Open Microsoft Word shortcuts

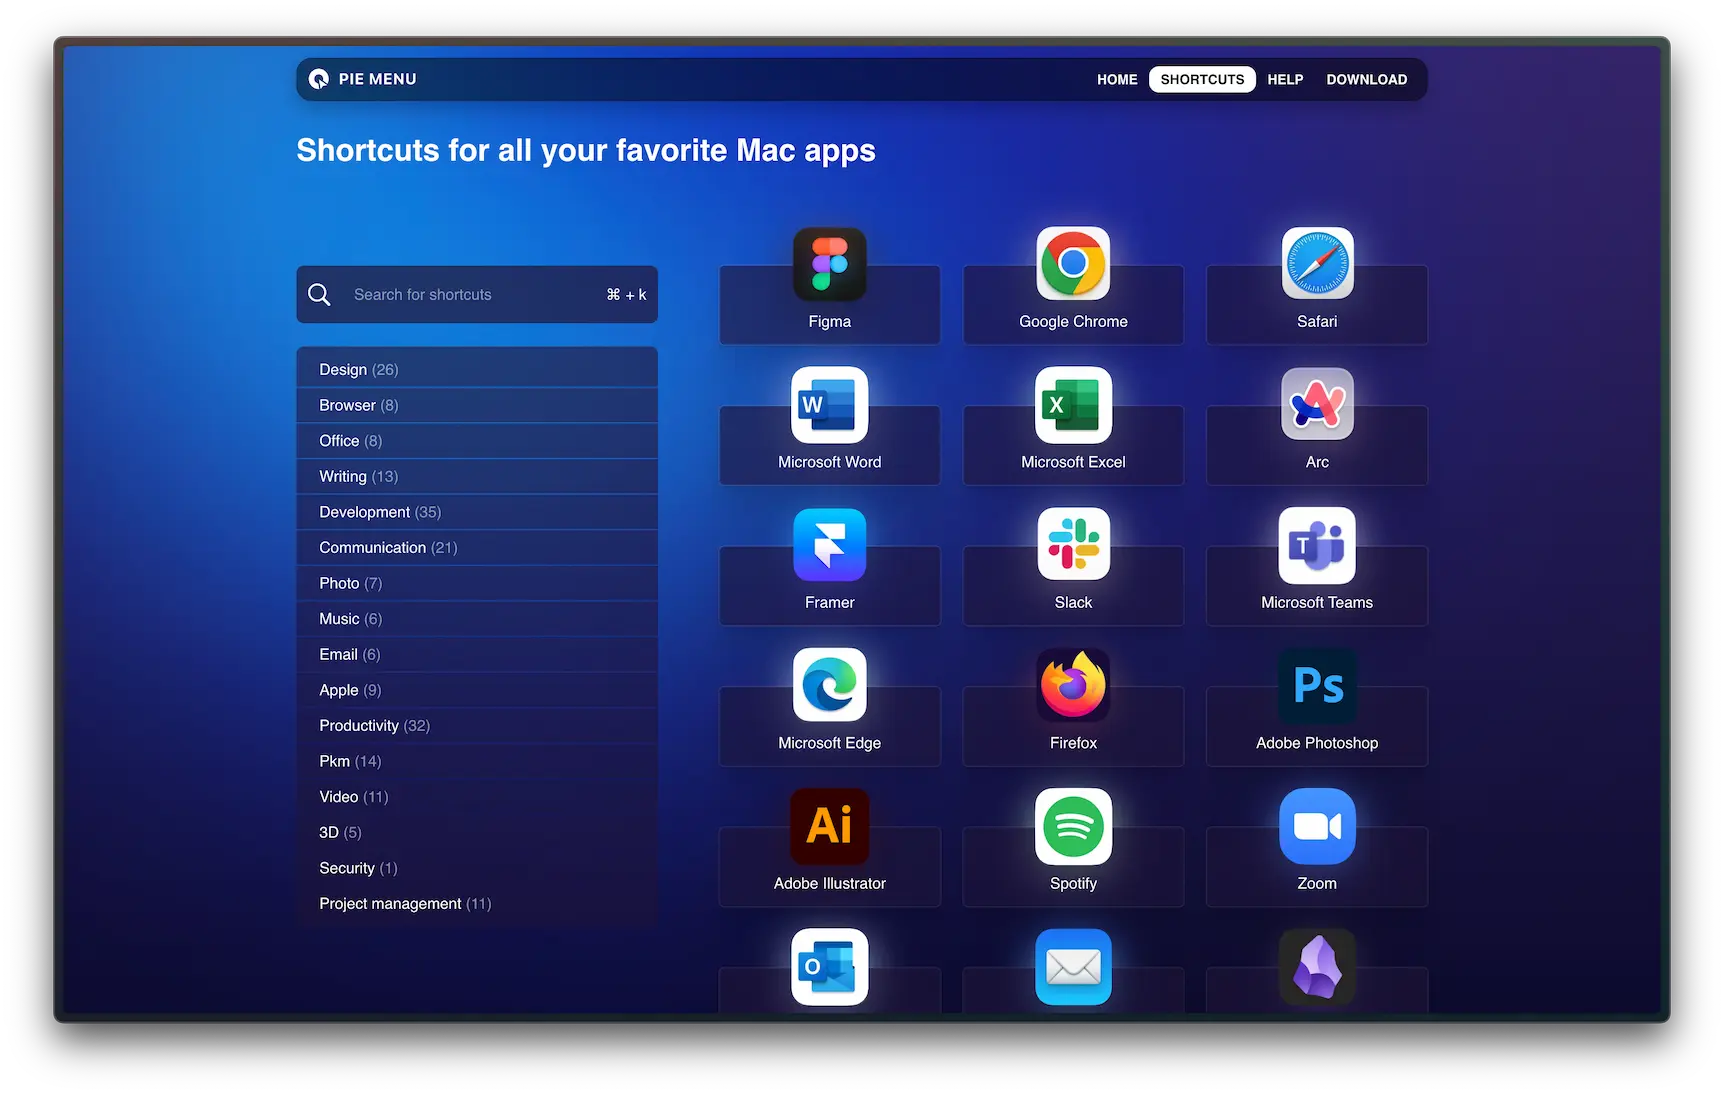(829, 422)
